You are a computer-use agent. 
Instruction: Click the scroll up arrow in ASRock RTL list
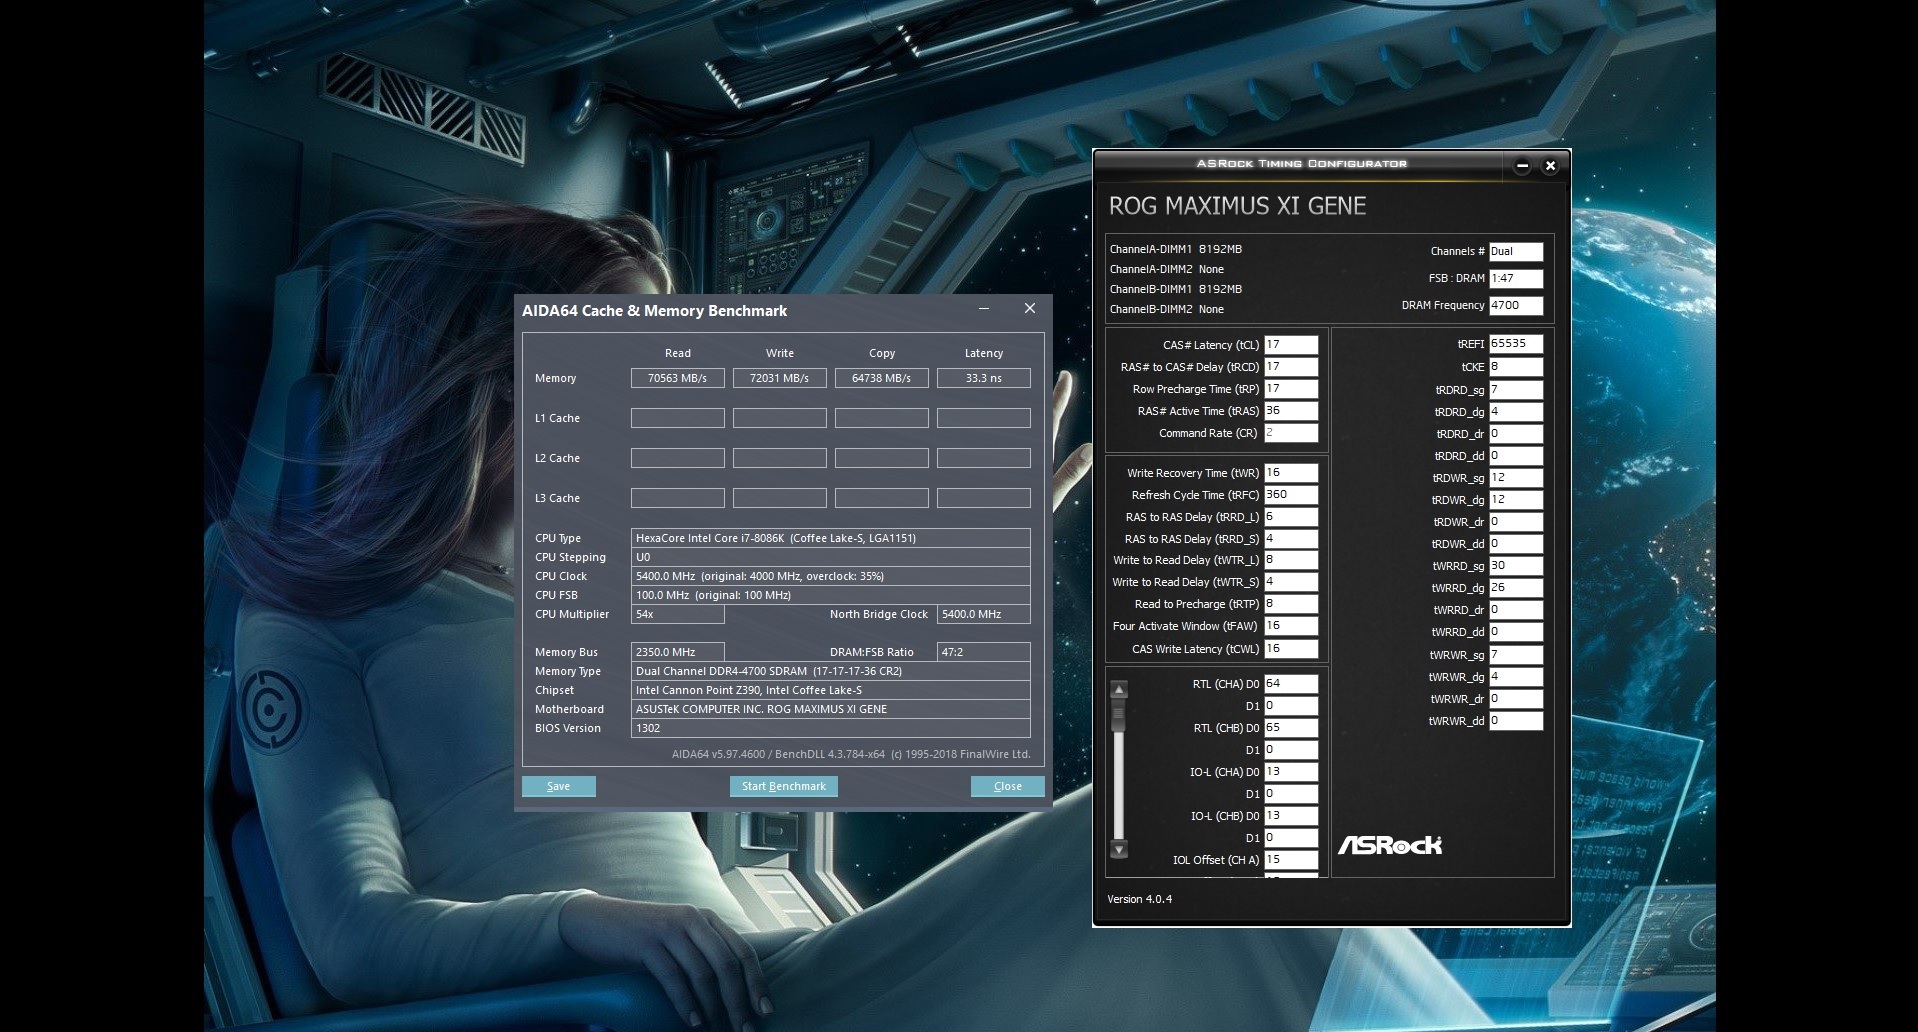[x=1119, y=689]
